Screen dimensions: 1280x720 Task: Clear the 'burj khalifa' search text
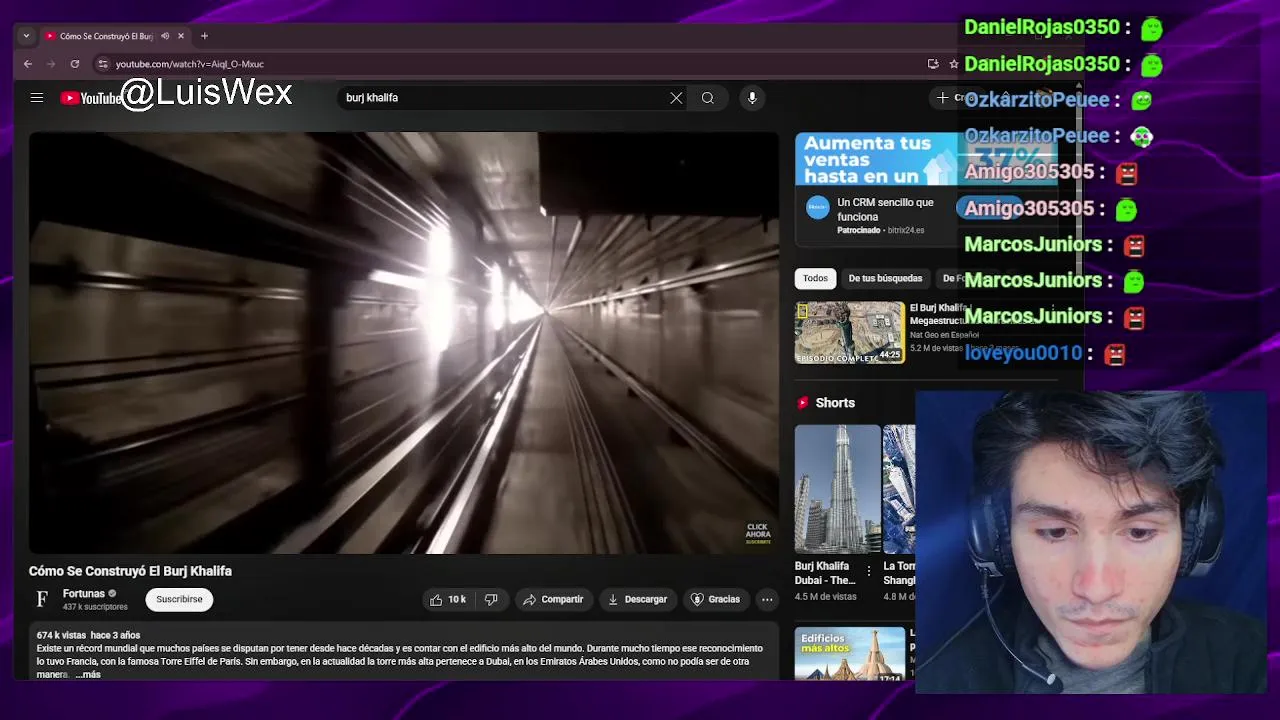676,98
